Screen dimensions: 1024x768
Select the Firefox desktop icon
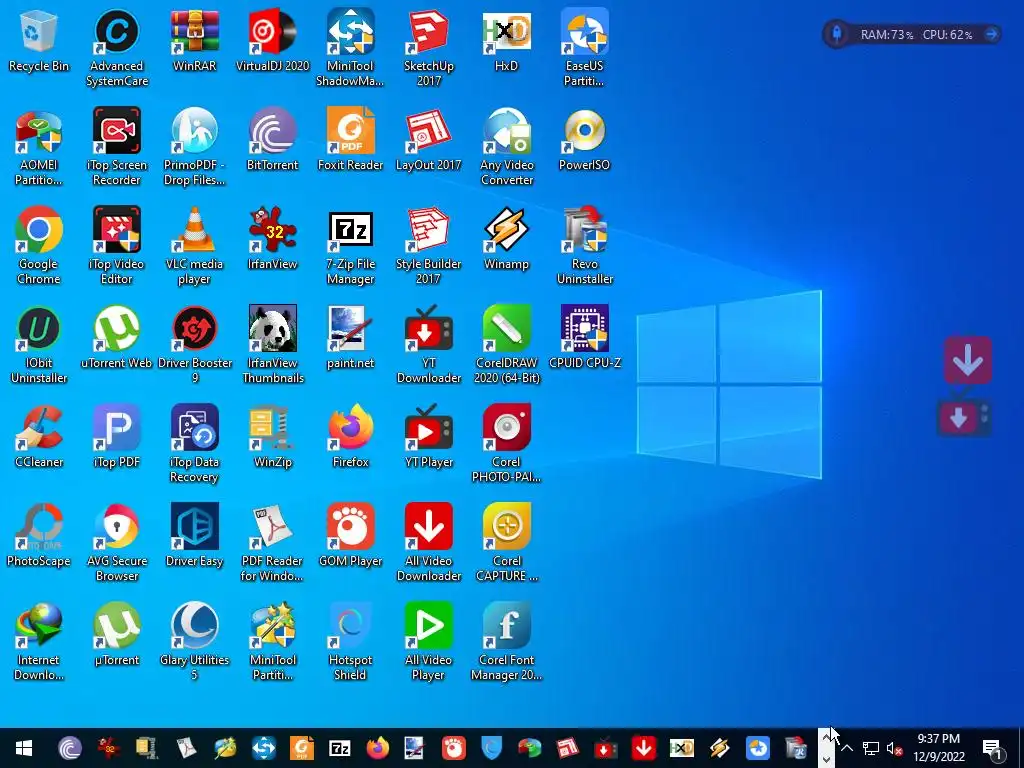click(x=350, y=437)
